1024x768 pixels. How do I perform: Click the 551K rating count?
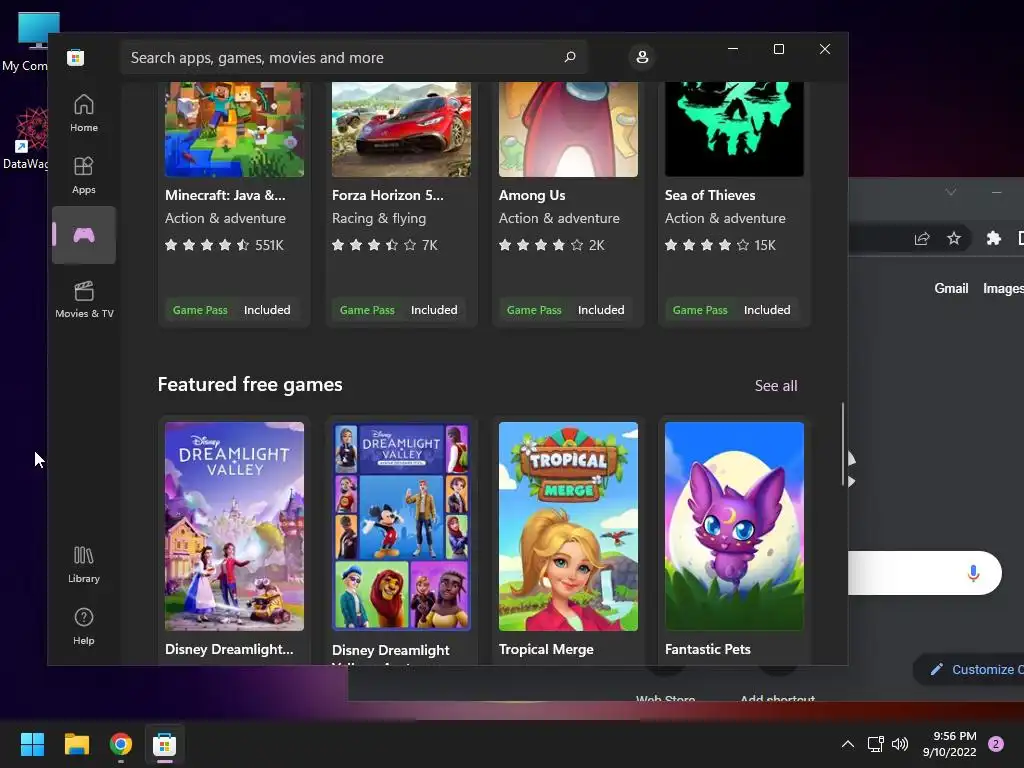point(269,246)
